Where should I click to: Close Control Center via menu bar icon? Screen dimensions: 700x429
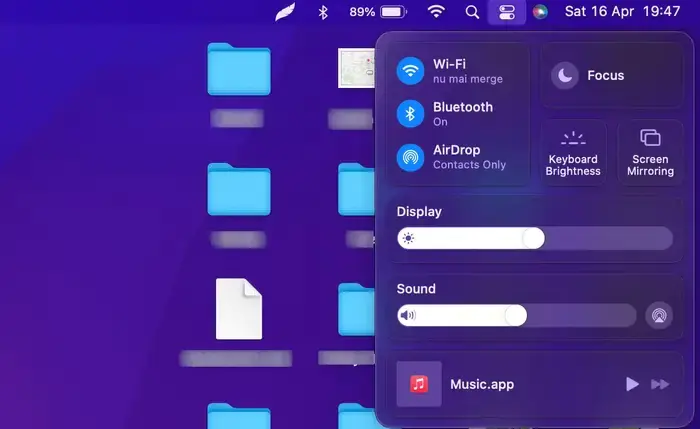(x=506, y=12)
